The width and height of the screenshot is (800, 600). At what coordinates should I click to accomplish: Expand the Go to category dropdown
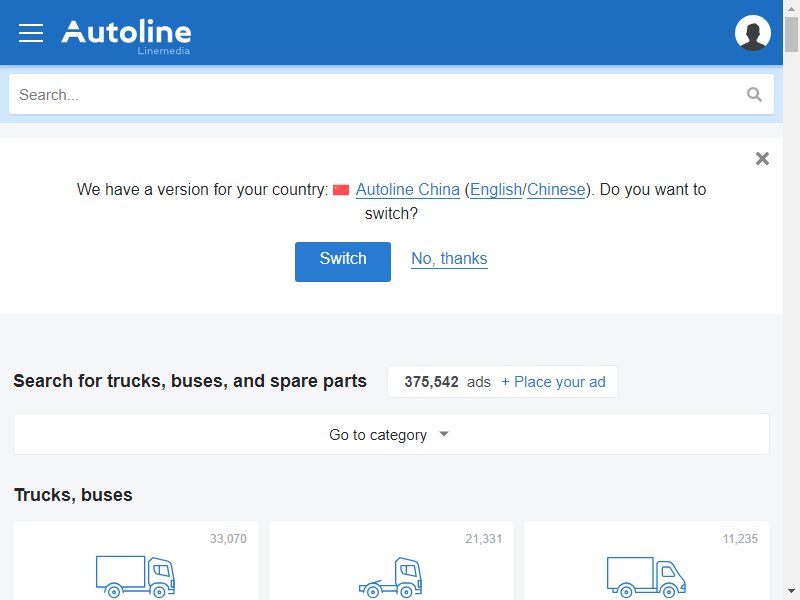391,434
